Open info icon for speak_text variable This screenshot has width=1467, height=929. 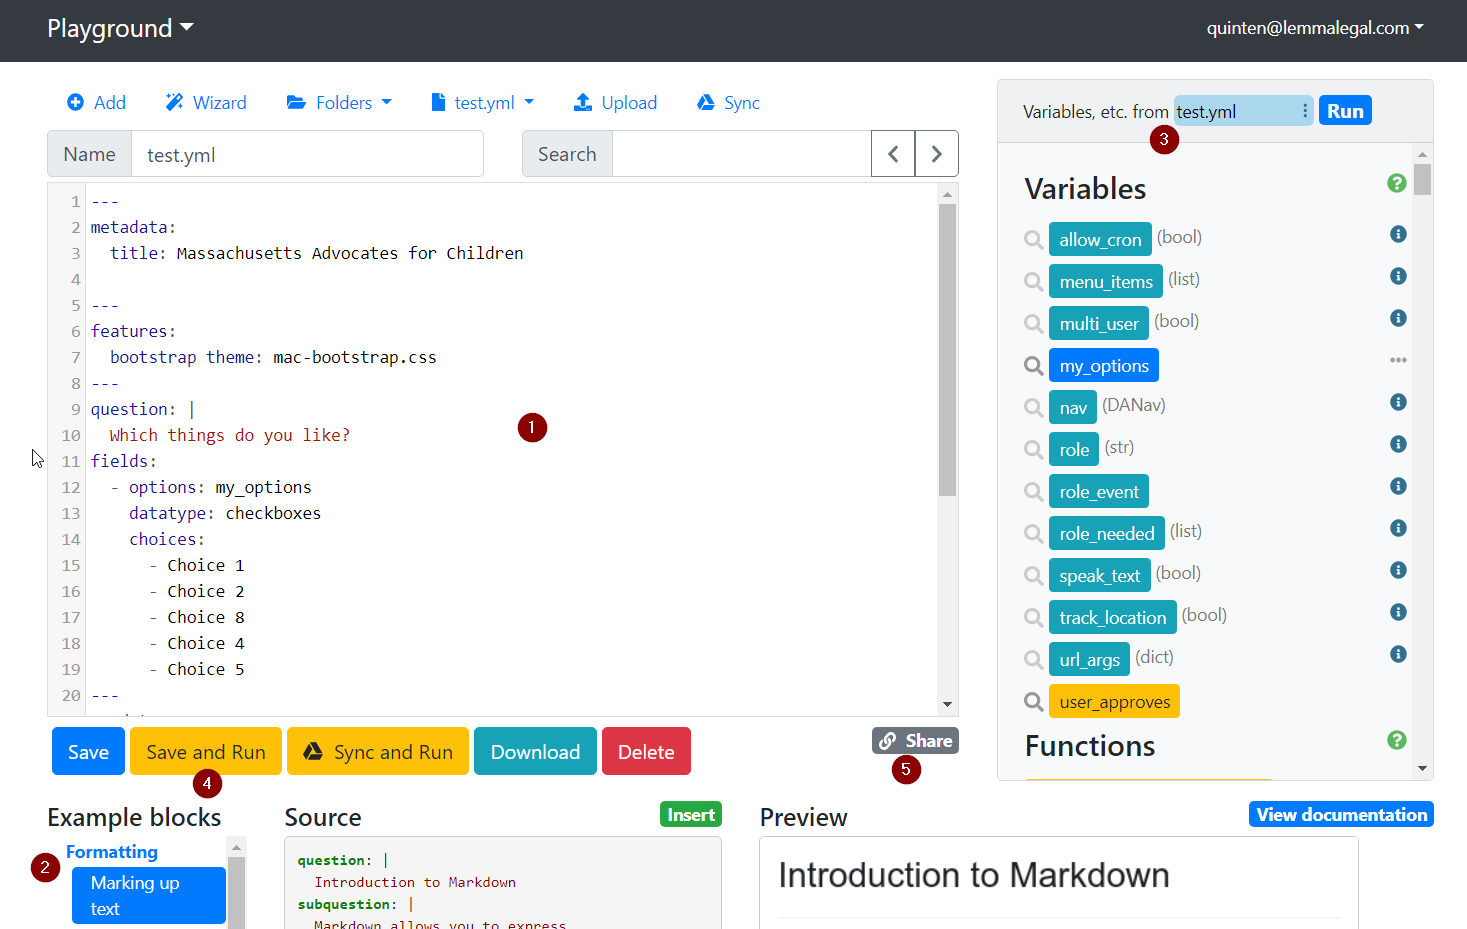pos(1398,570)
